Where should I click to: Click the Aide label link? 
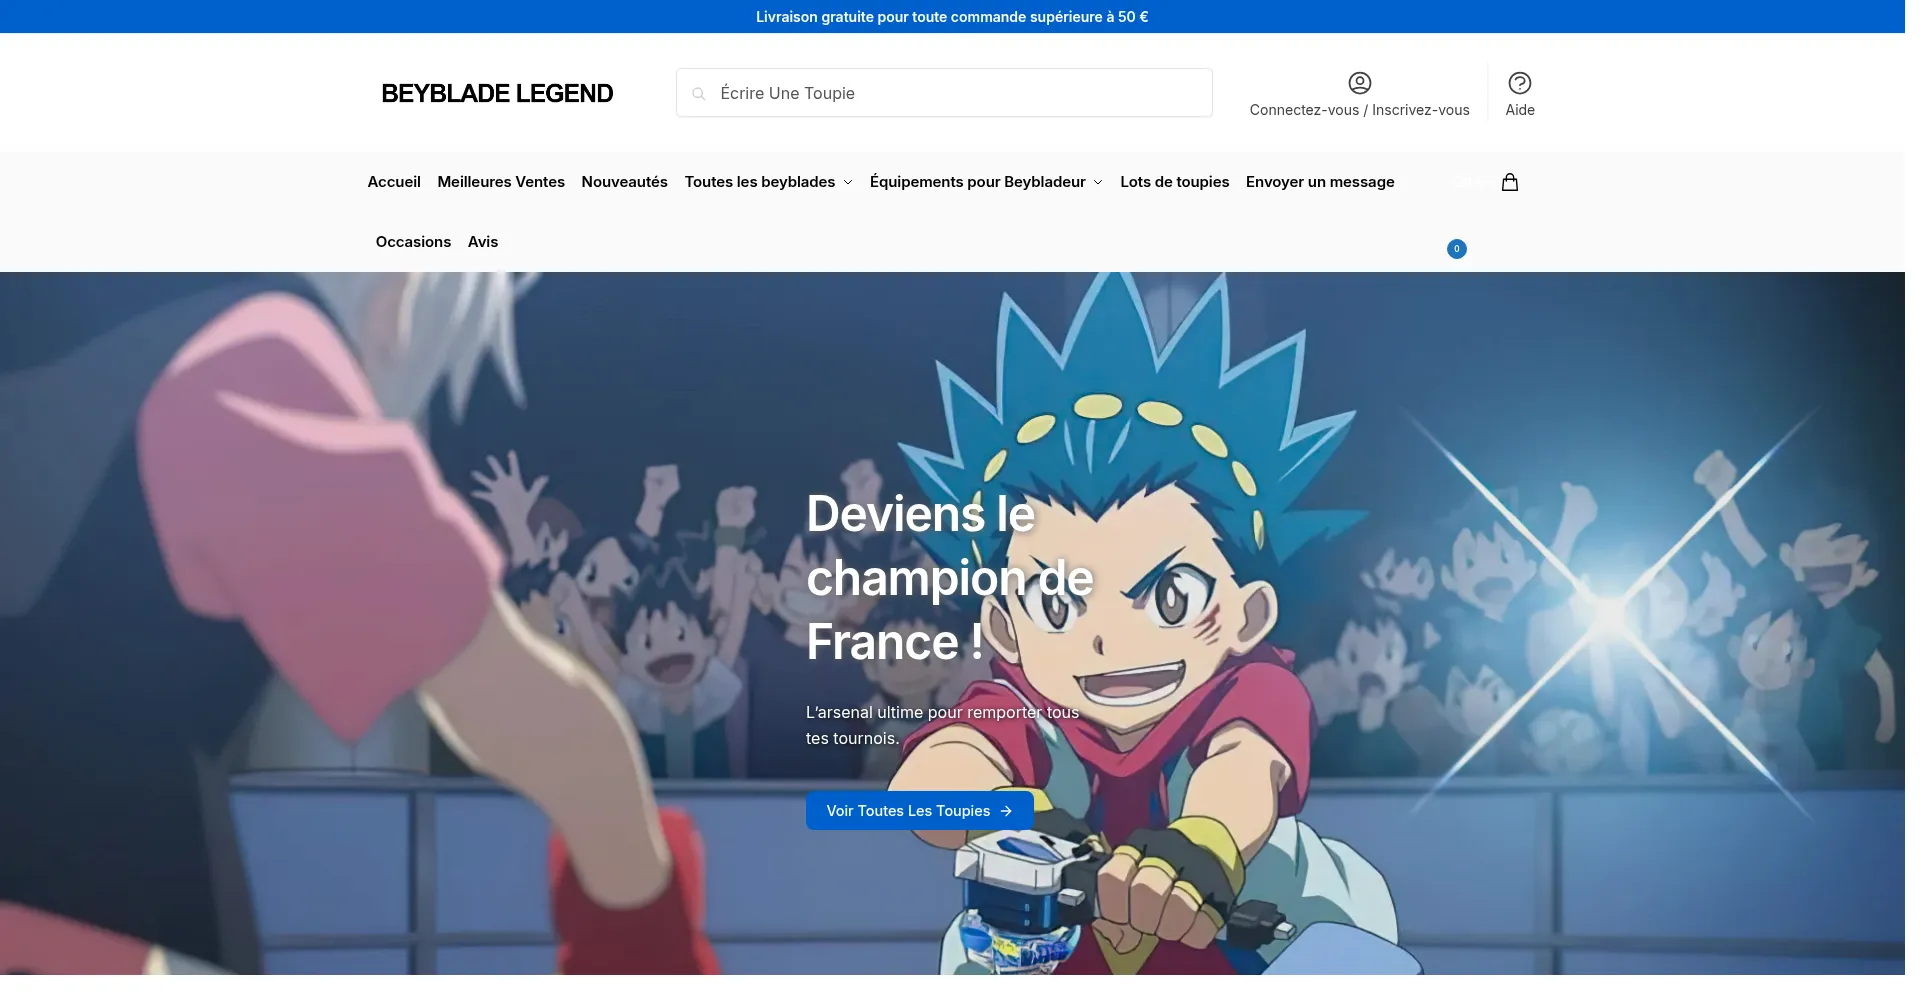click(1519, 110)
